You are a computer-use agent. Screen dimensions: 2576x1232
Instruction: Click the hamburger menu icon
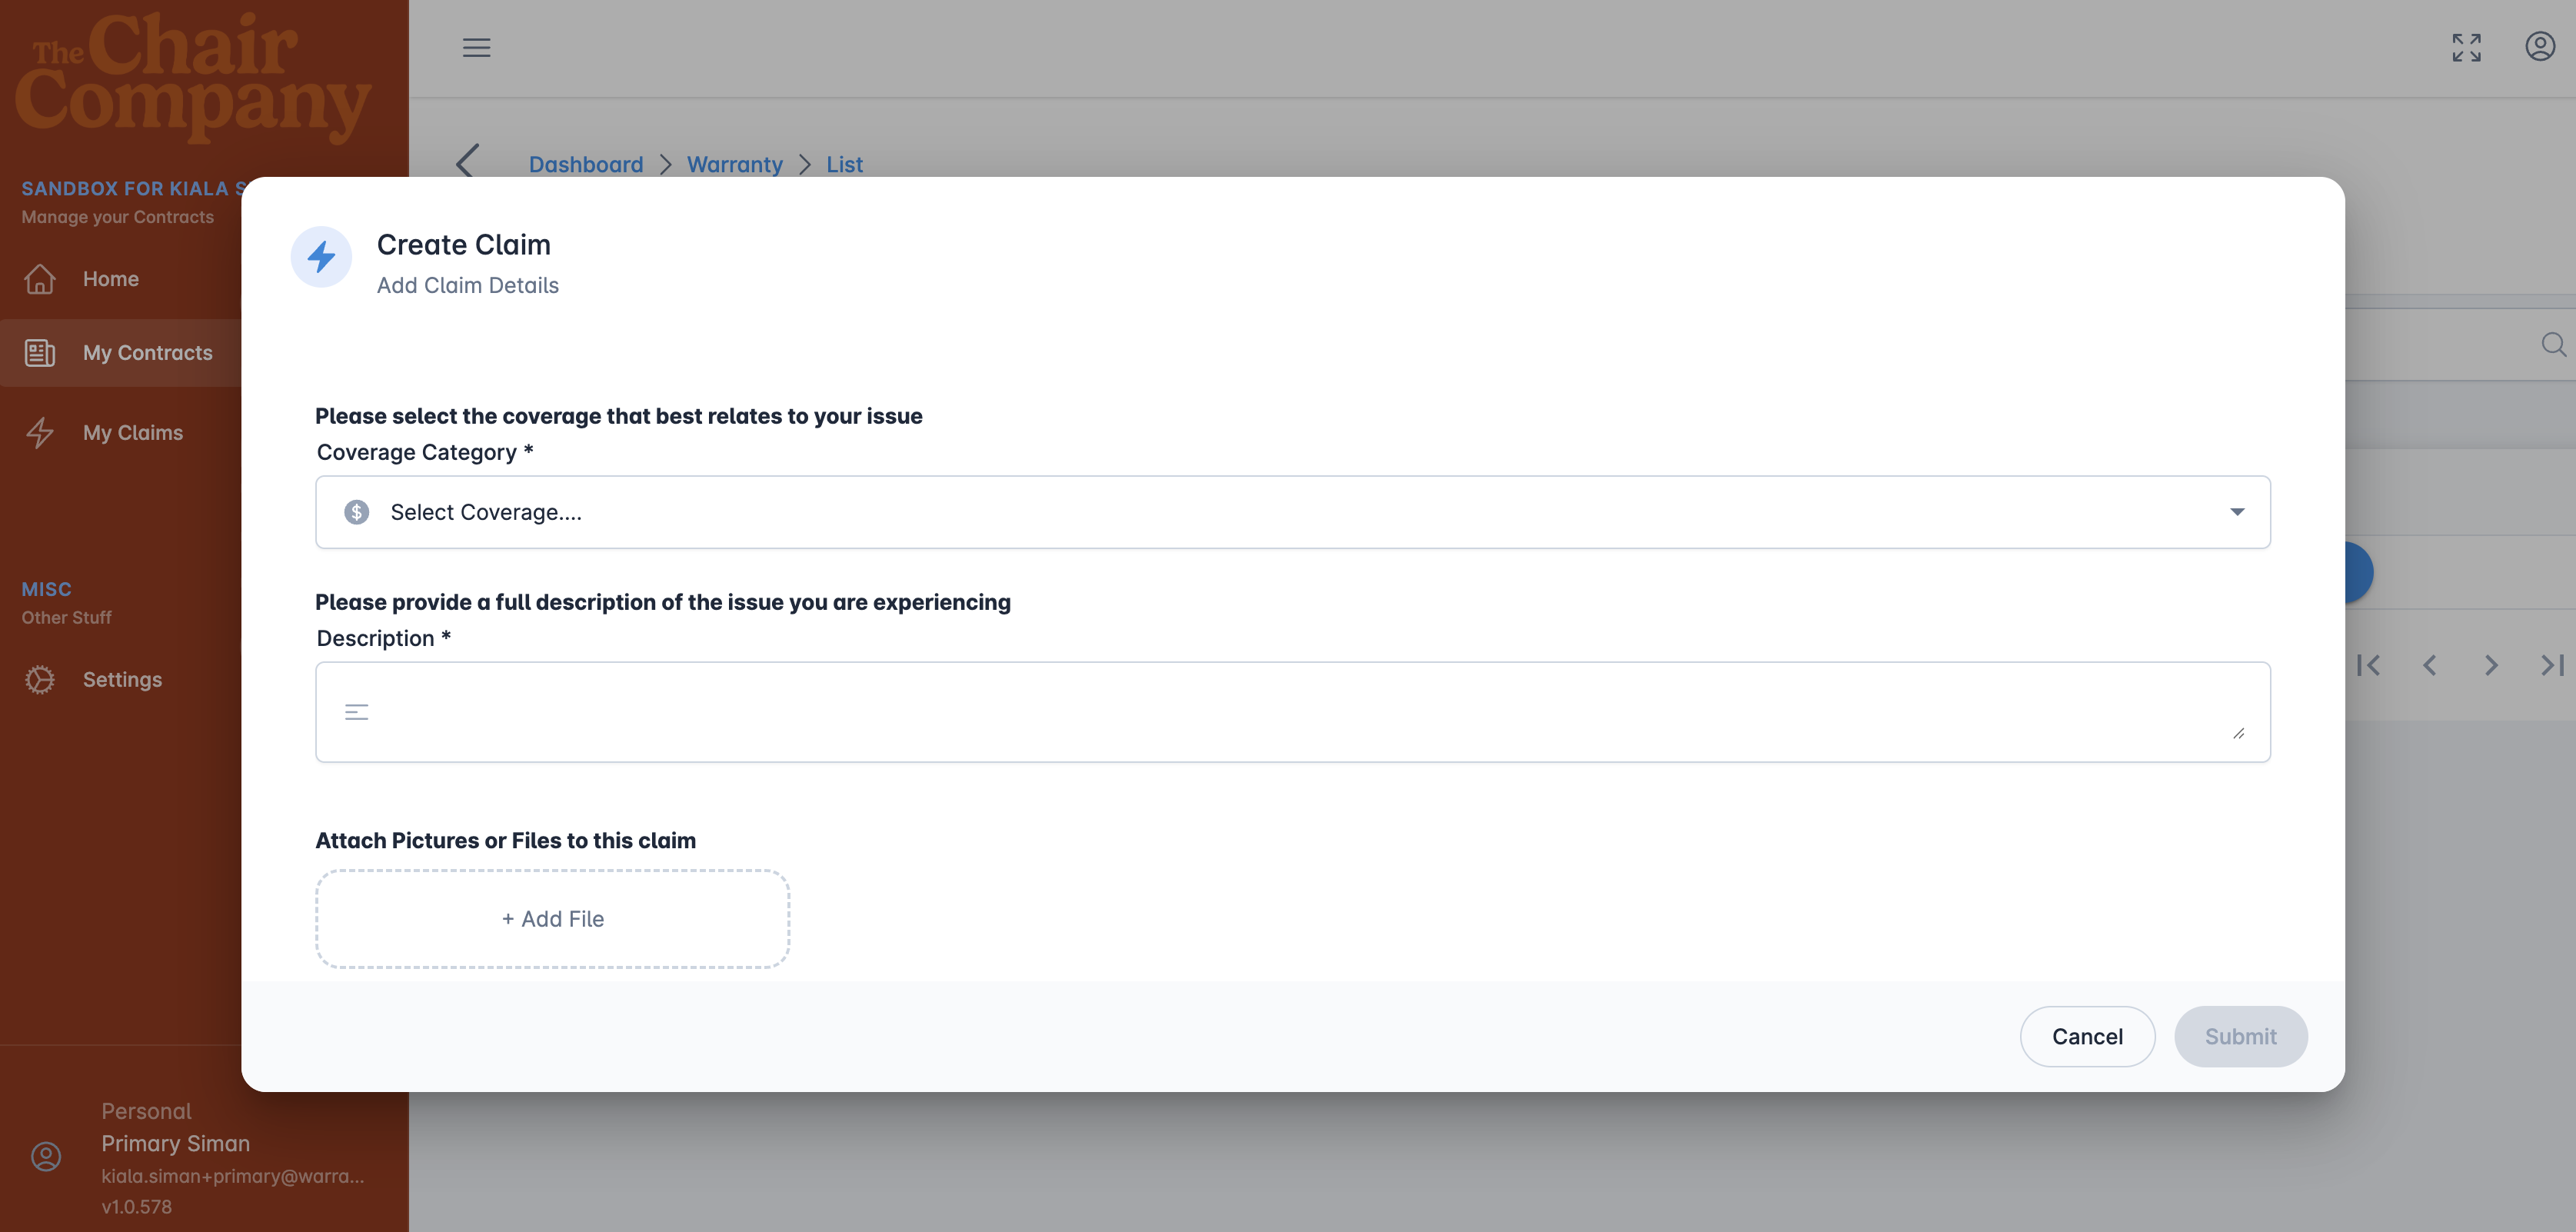point(476,47)
